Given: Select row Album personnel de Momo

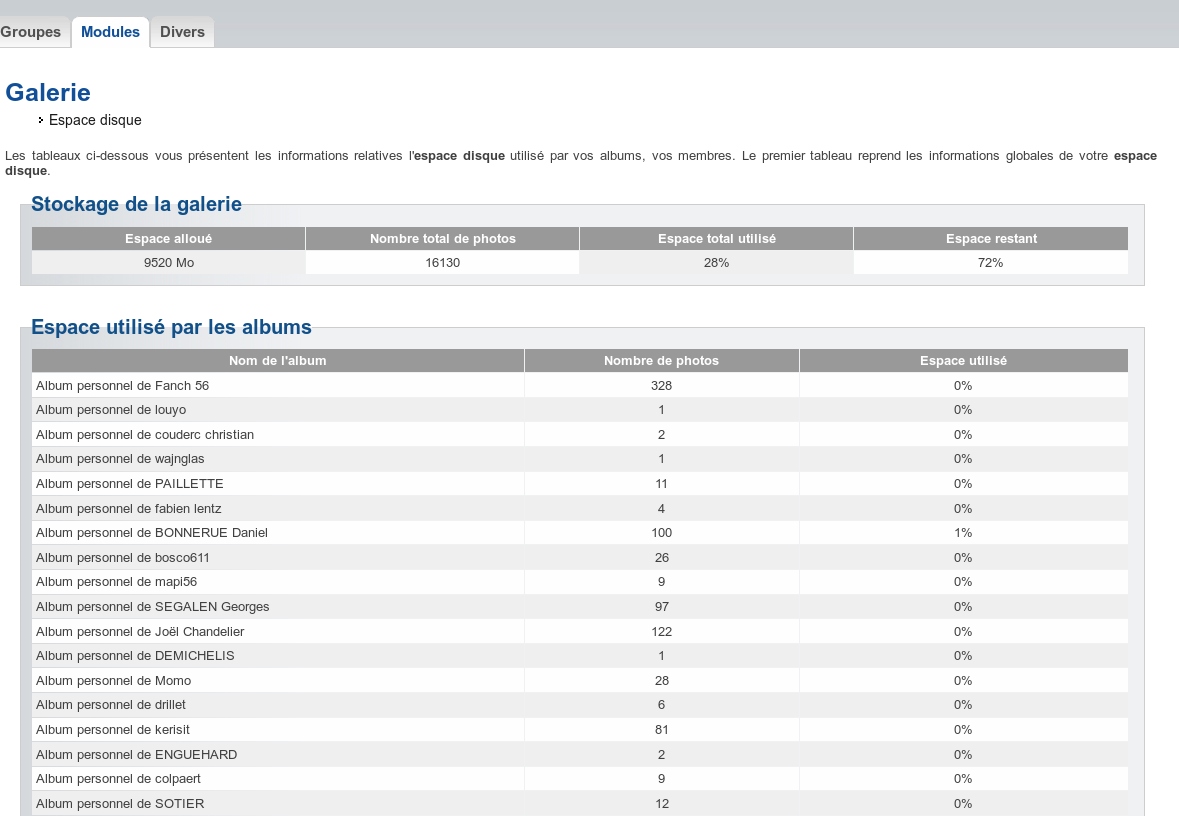Looking at the screenshot, I should point(580,681).
